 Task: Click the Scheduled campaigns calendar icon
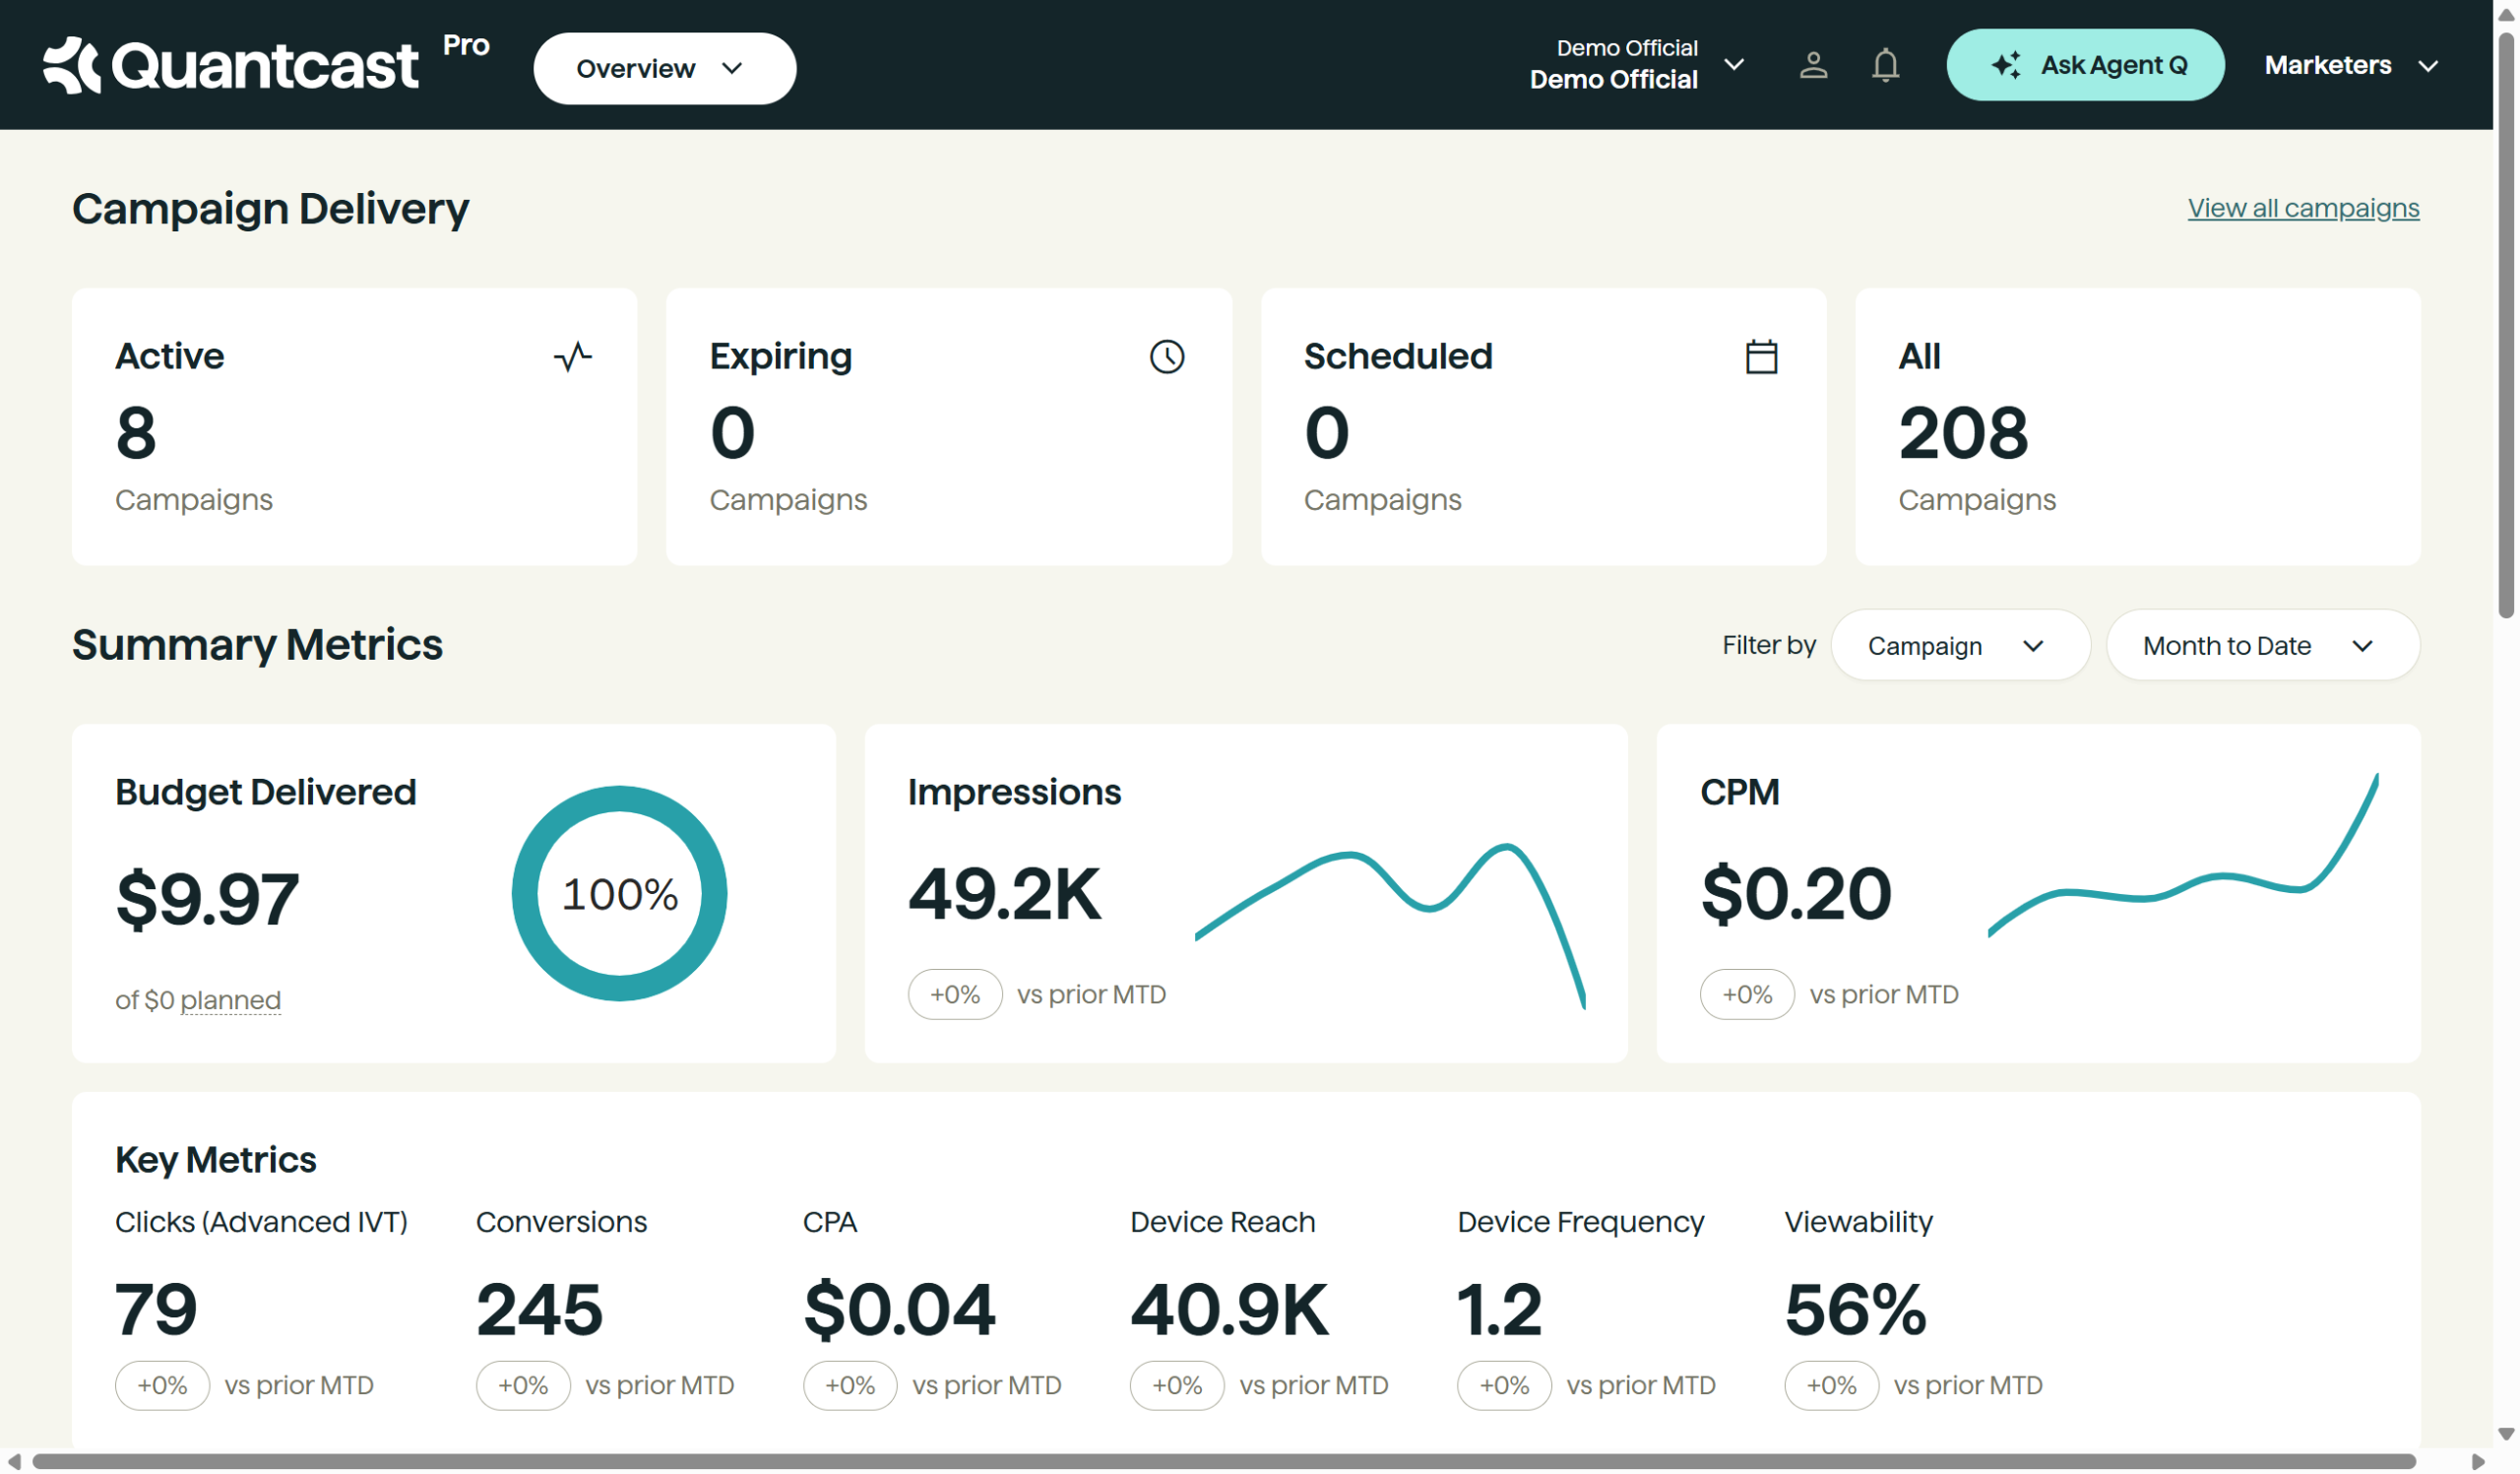(1761, 357)
